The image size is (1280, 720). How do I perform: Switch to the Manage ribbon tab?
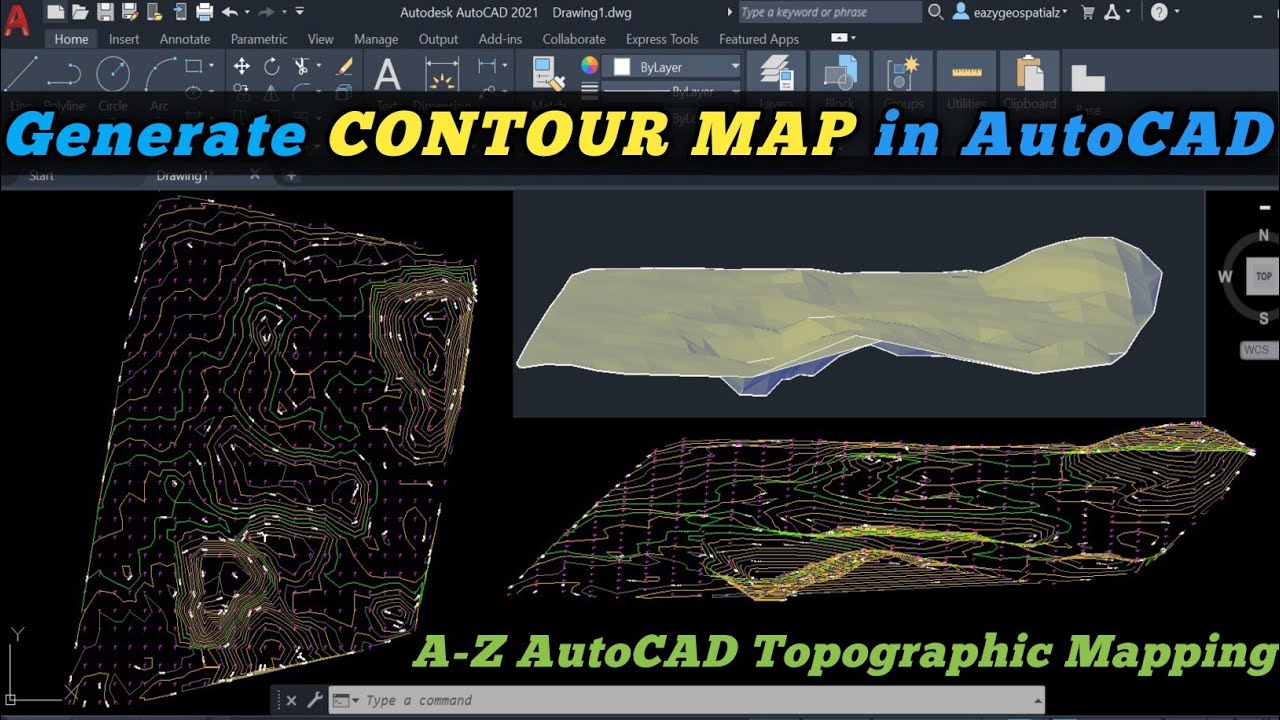pyautogui.click(x=376, y=39)
